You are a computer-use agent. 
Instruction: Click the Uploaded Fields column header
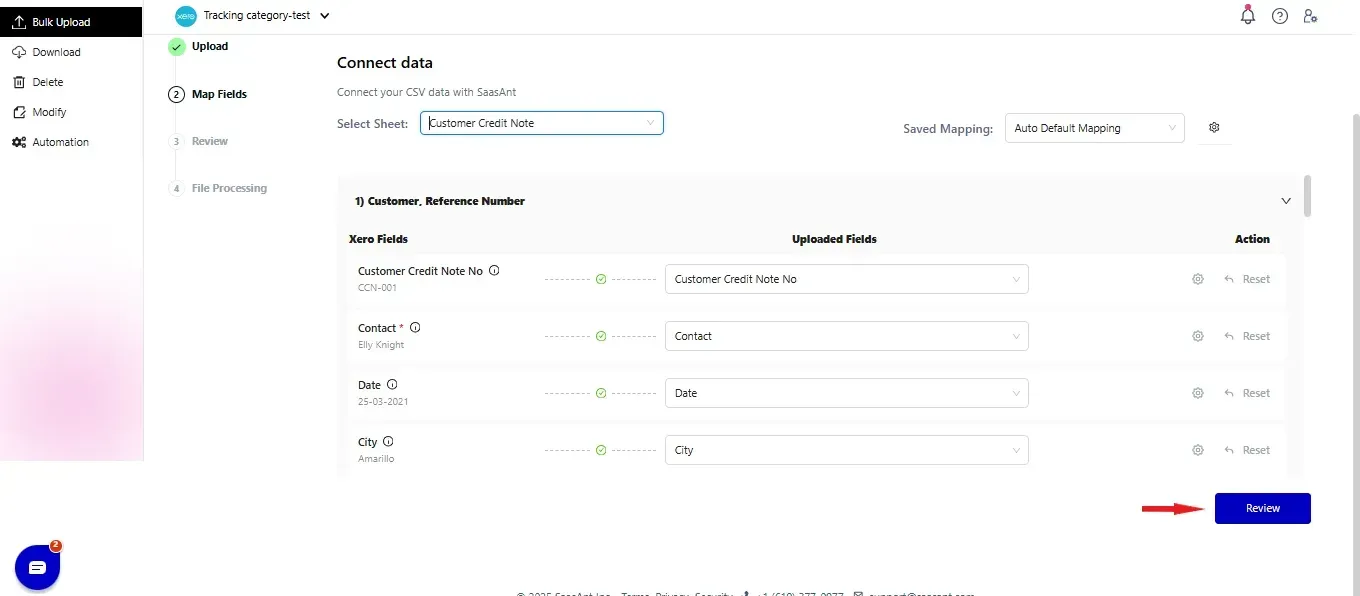(x=834, y=239)
